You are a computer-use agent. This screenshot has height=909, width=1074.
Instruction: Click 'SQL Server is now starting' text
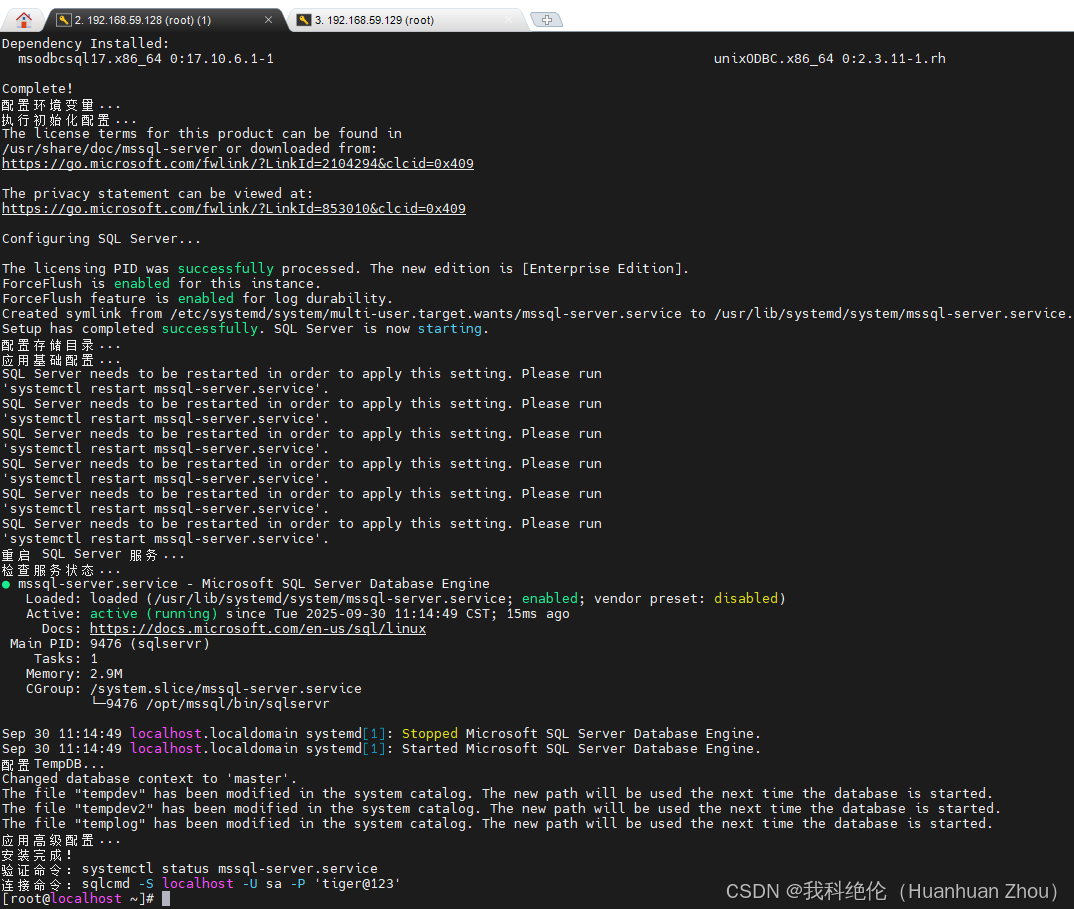pyautogui.click(x=381, y=329)
